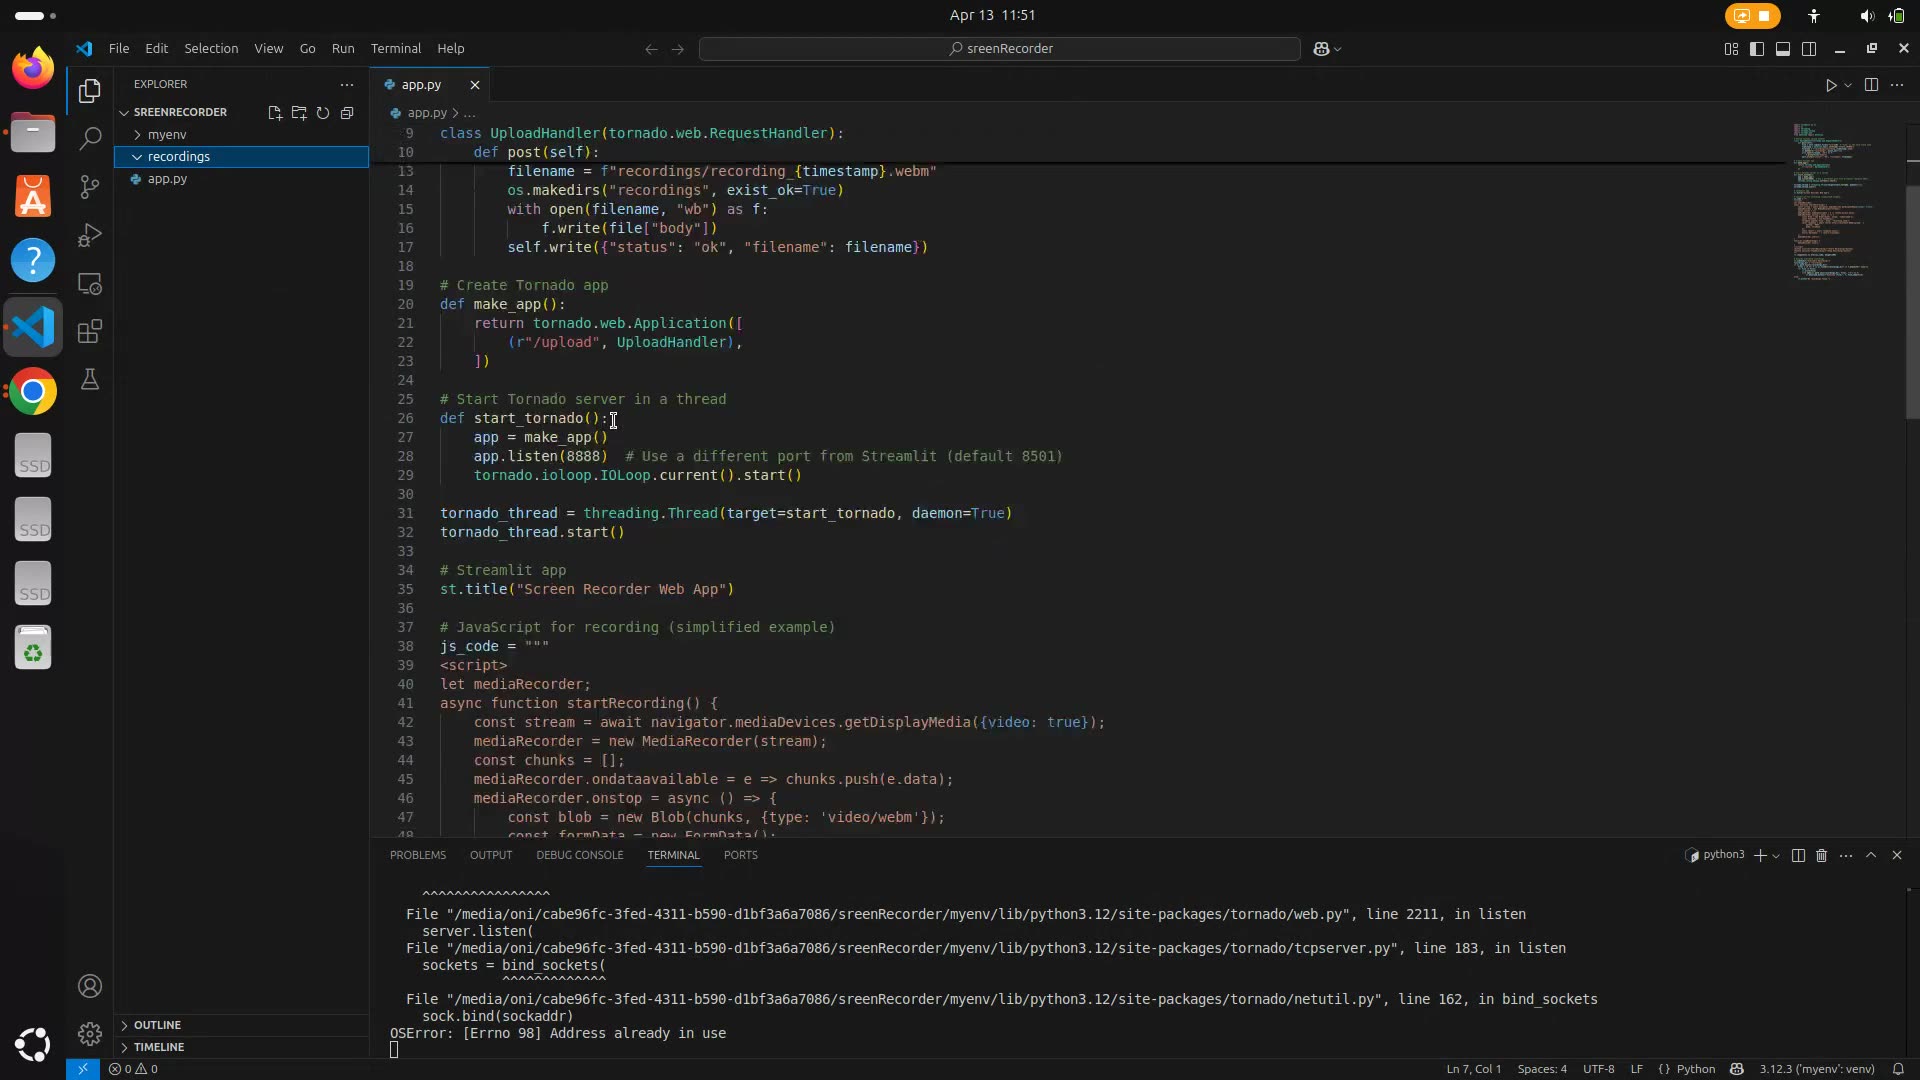Split the editor using the split icon
Viewport: 1920px width, 1080px height.
[1870, 85]
